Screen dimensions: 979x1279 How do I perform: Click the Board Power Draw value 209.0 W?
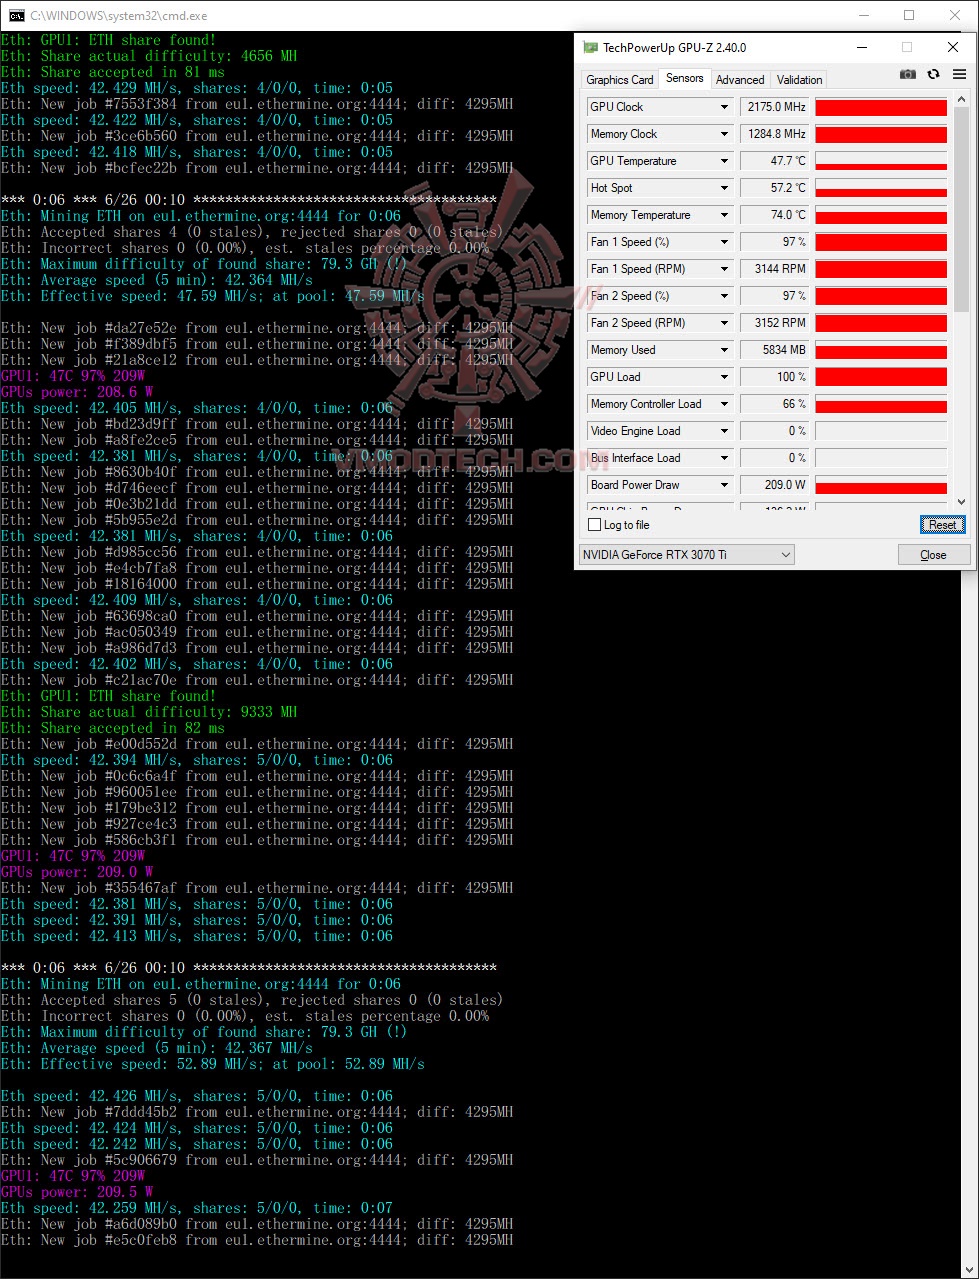click(775, 485)
